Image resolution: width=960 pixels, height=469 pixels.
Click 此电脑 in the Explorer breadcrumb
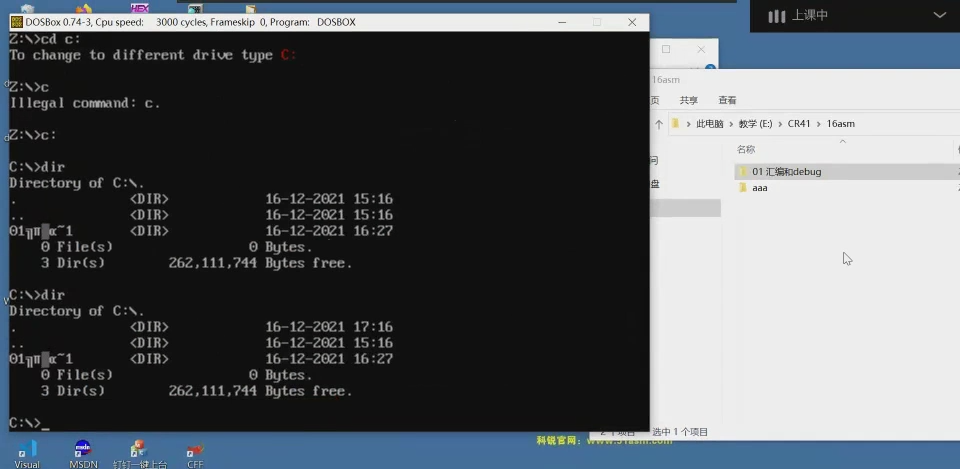(710, 124)
